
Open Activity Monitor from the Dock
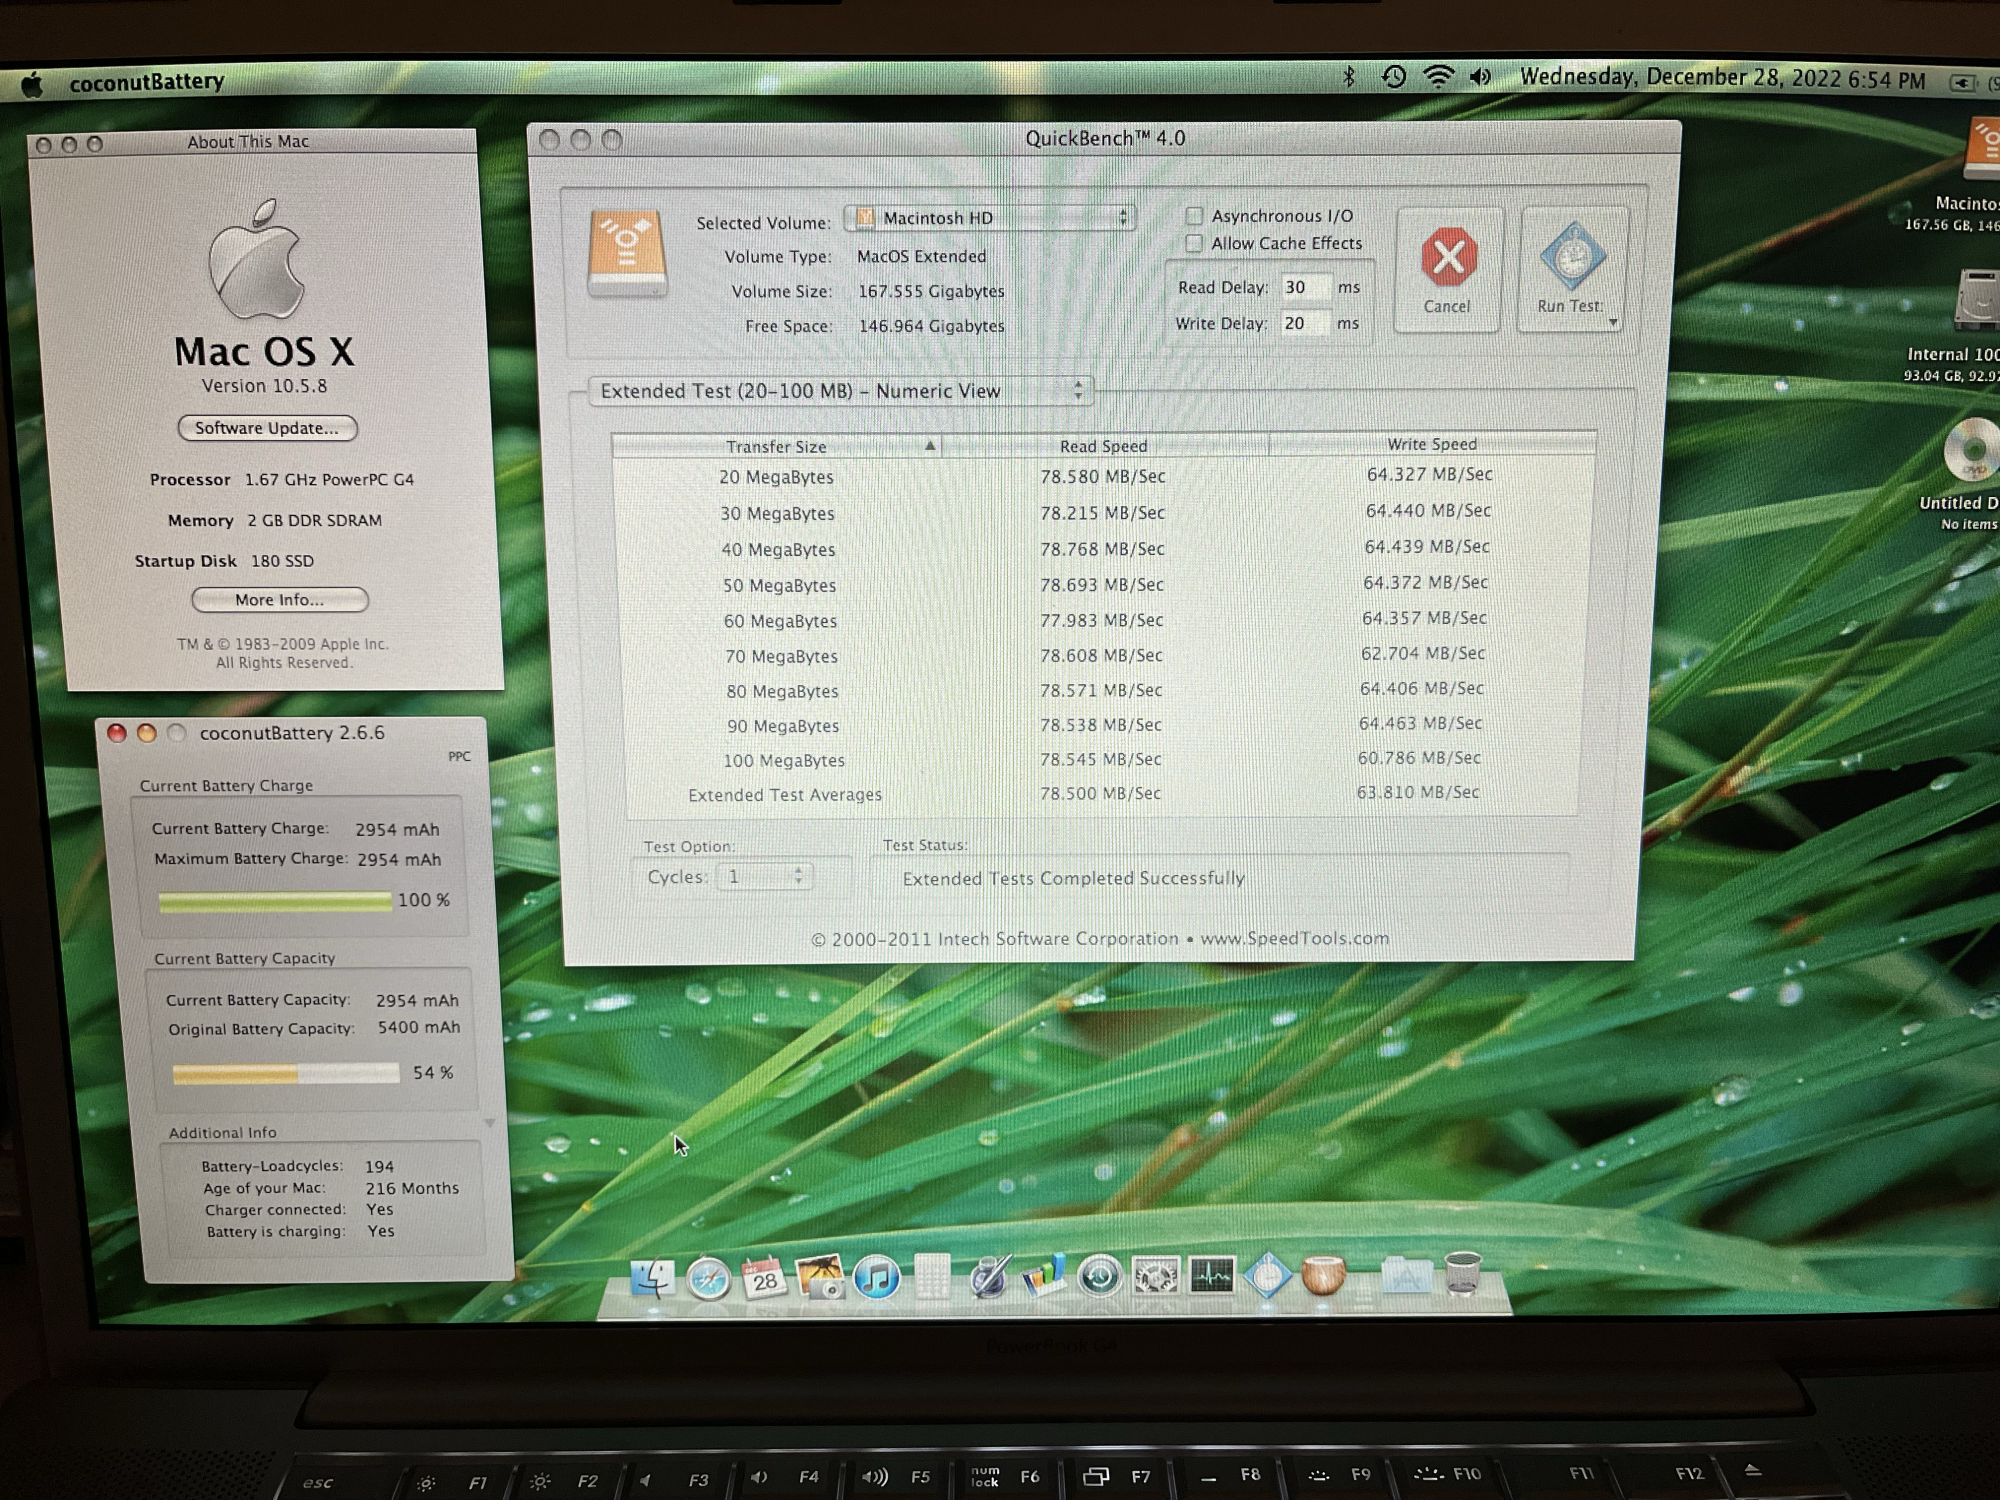pos(1211,1276)
